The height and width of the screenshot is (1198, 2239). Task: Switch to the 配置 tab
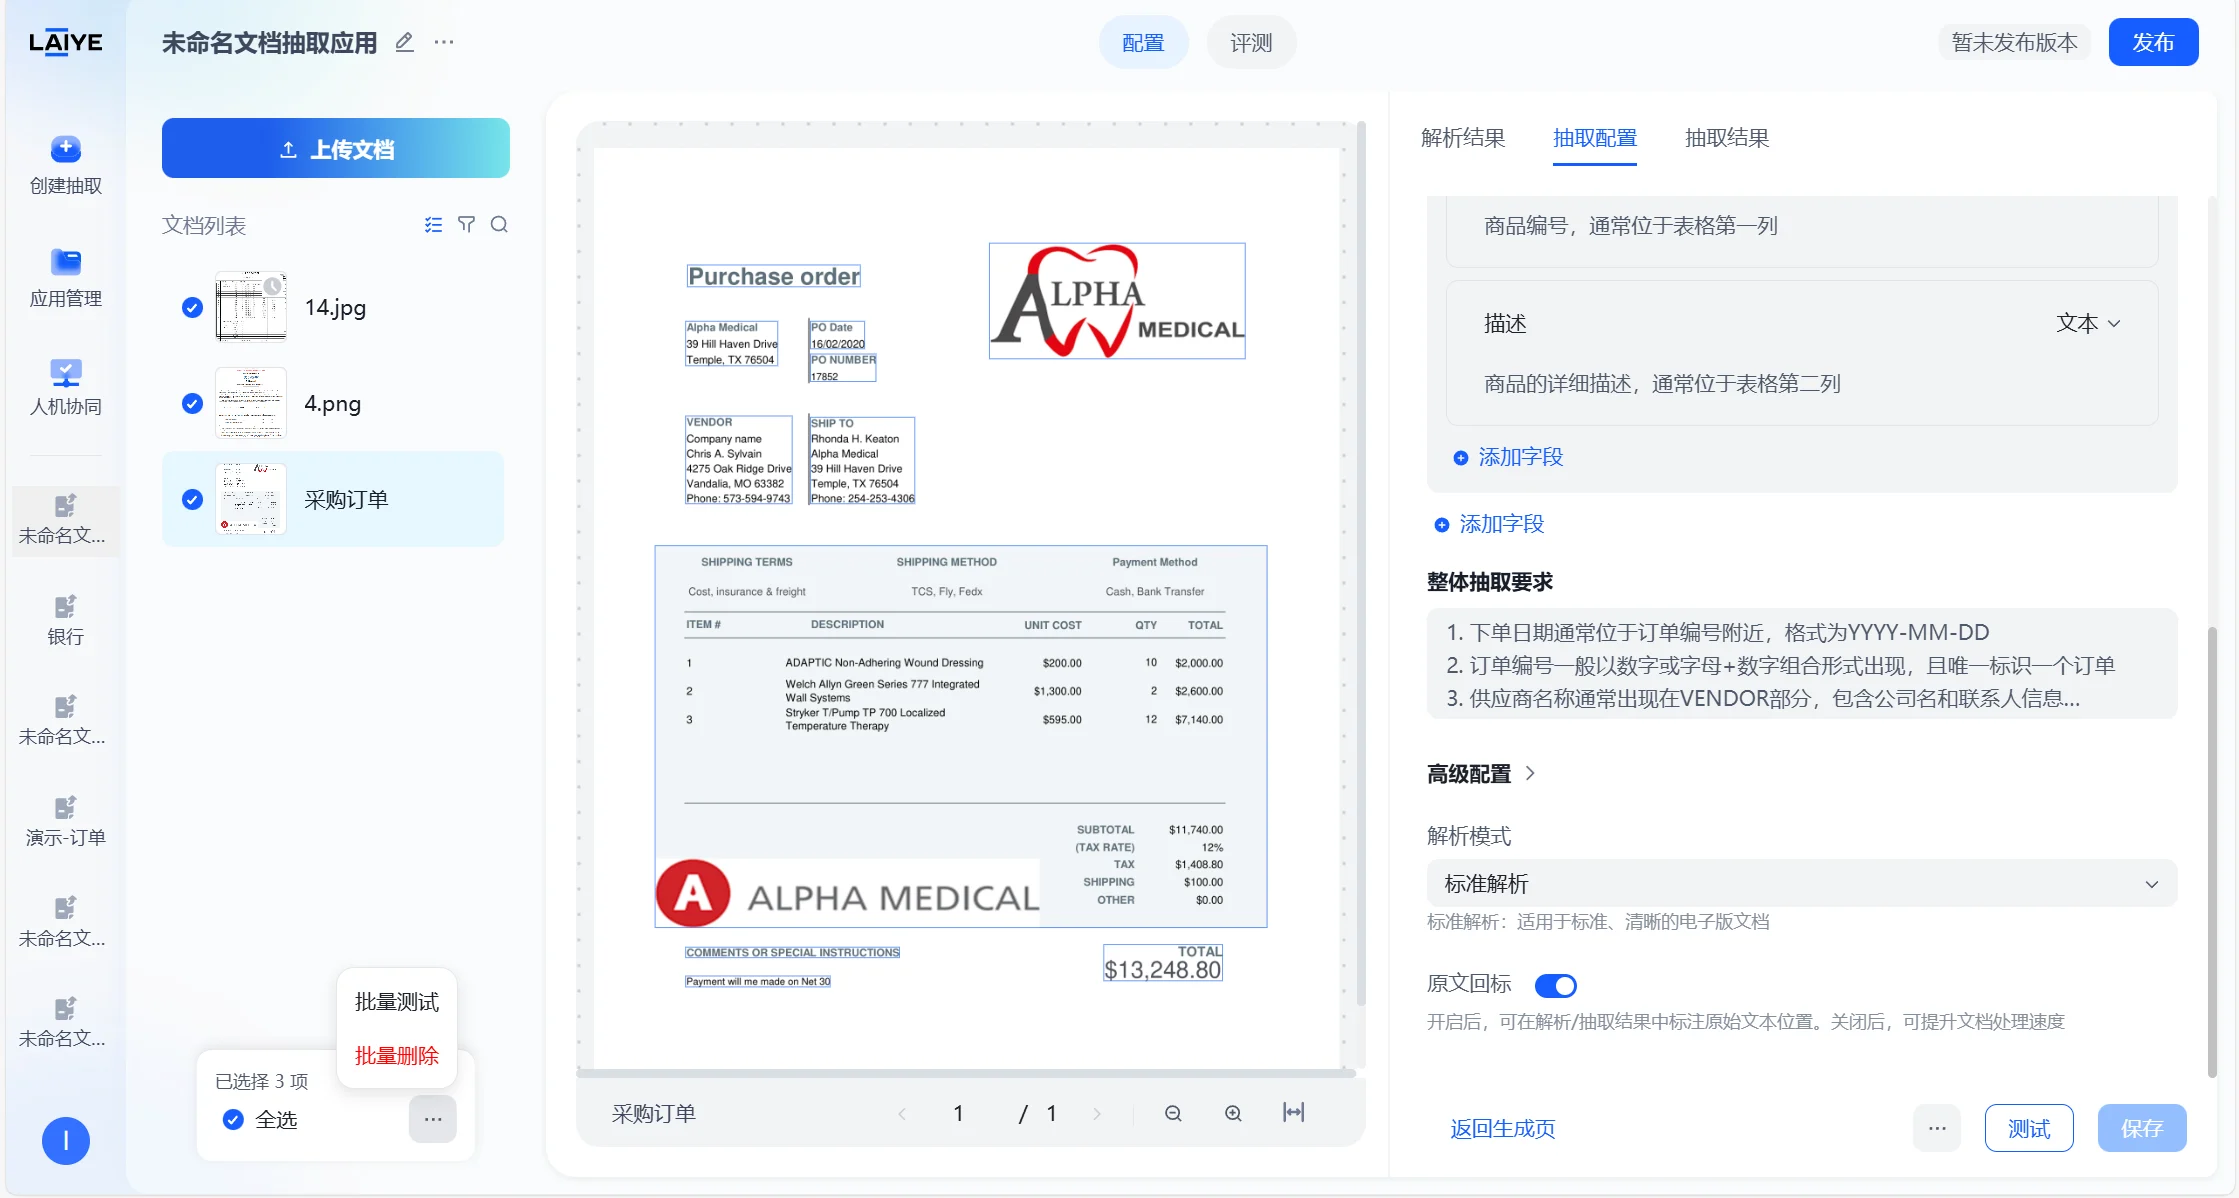pos(1143,43)
